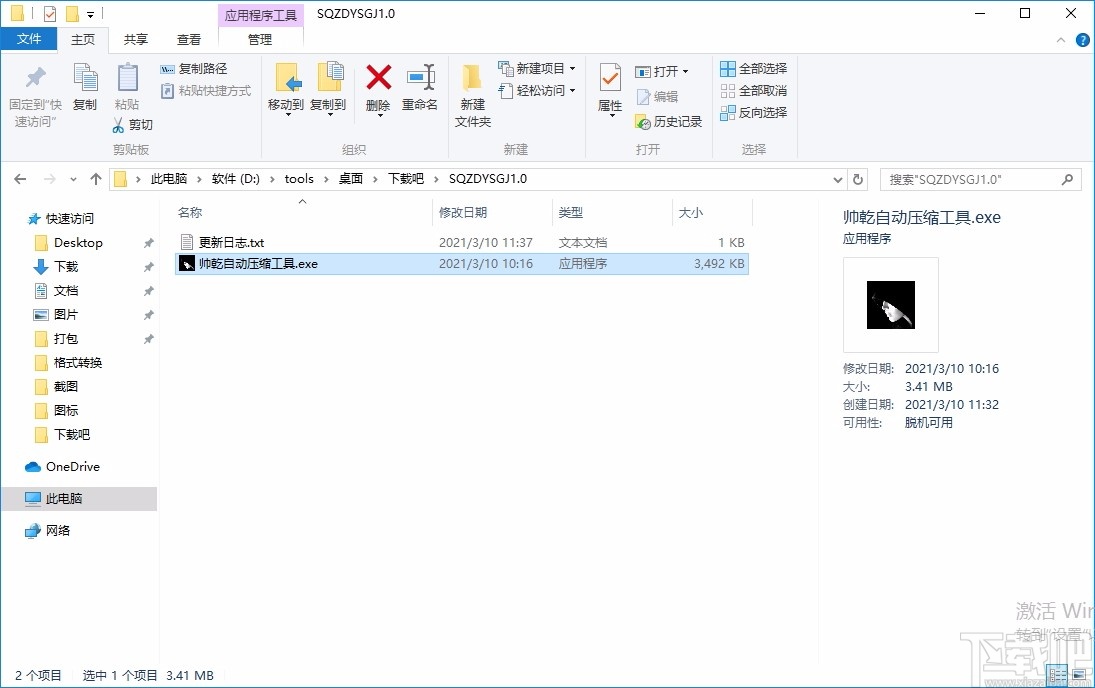
Task: Navigate to tools in the breadcrumb path
Action: (x=298, y=178)
